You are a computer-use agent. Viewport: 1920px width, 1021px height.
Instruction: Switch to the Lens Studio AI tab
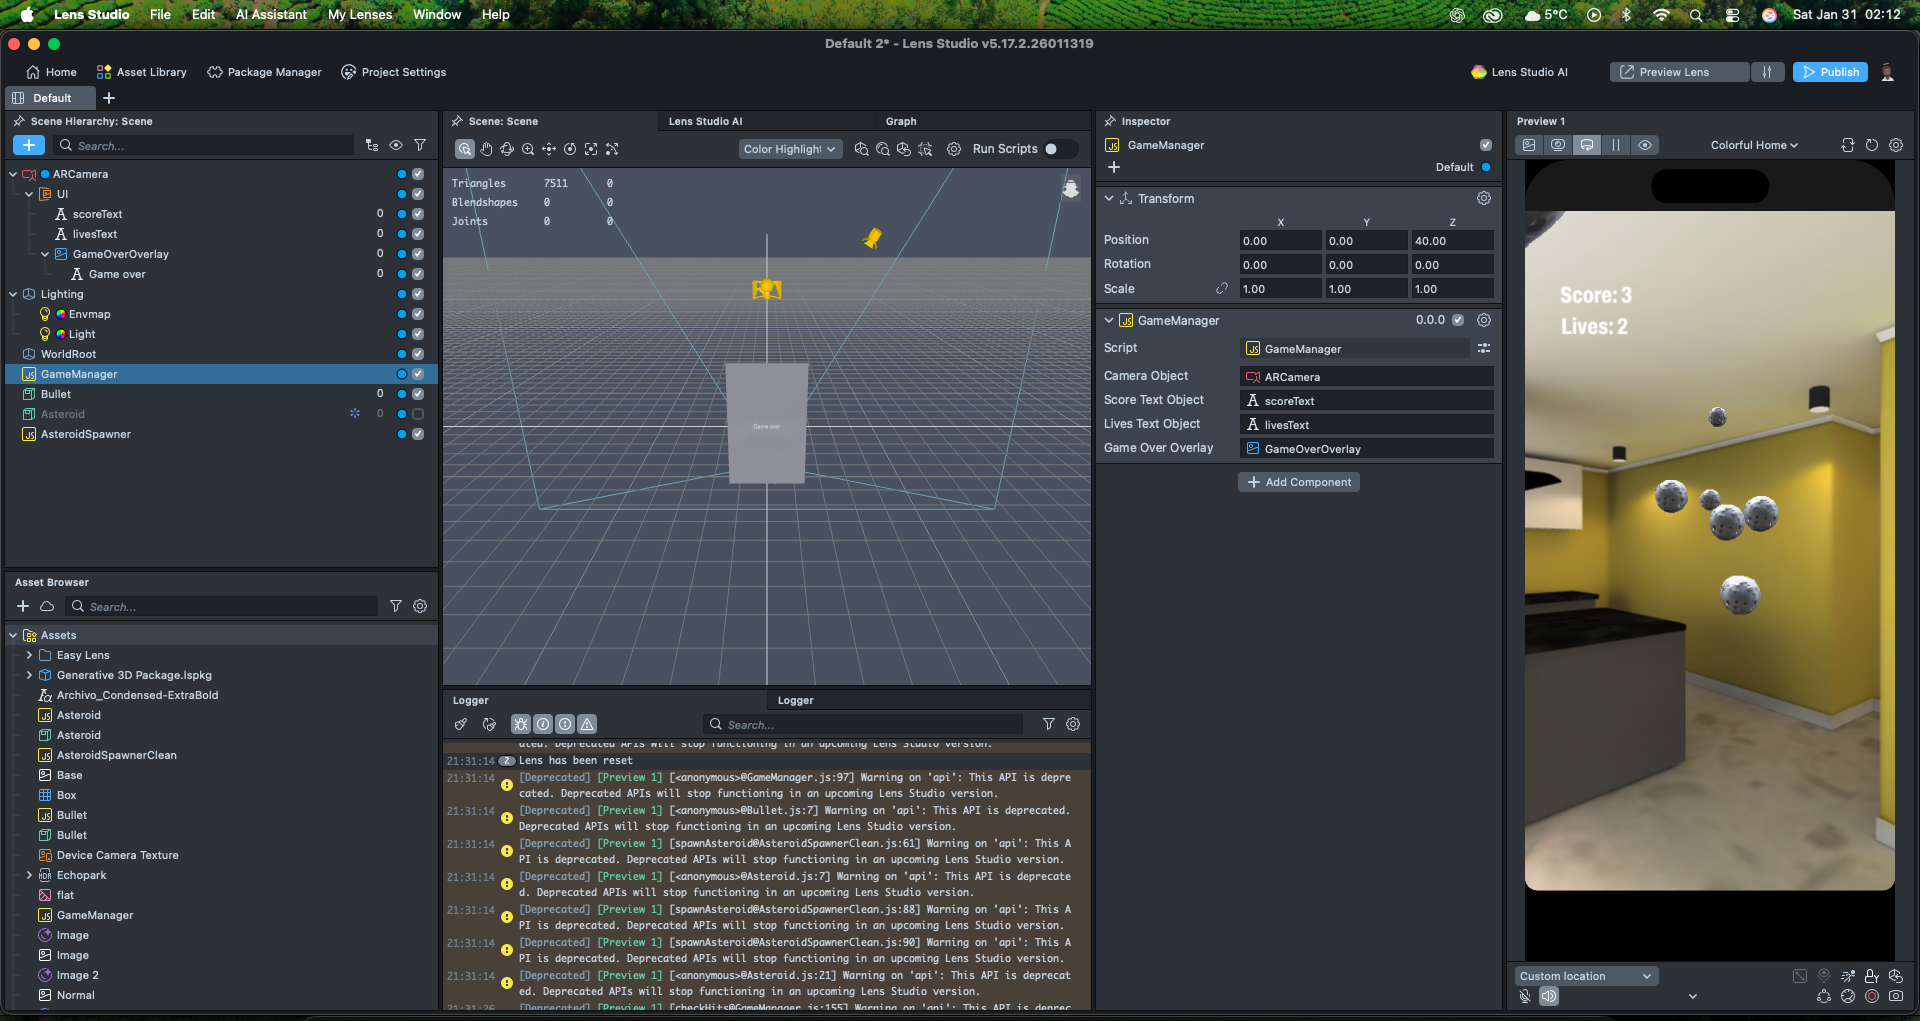tap(705, 121)
